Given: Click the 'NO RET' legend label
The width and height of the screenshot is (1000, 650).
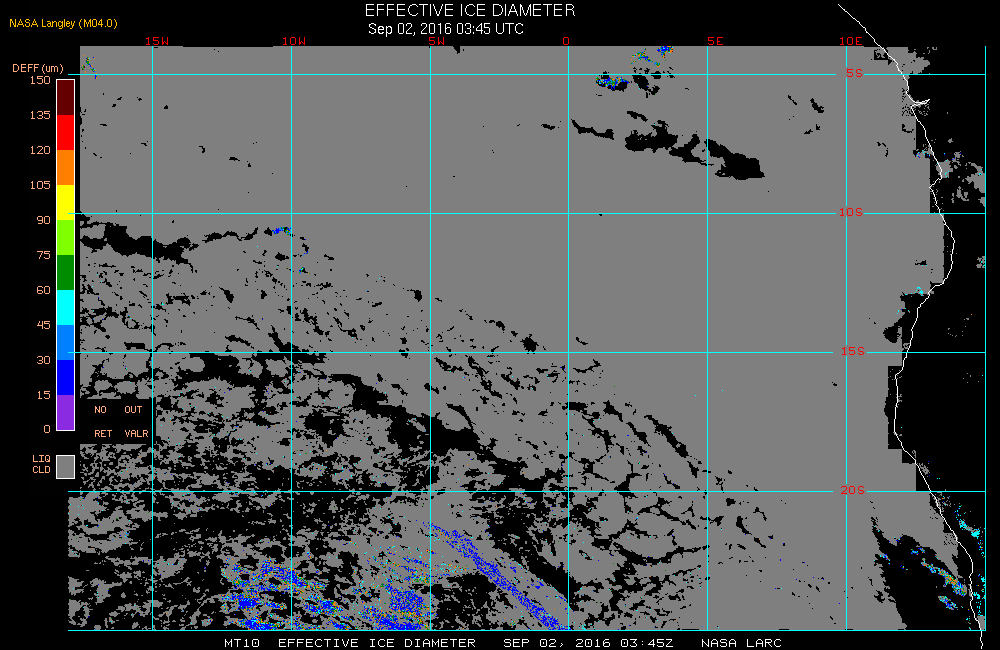Looking at the screenshot, I should tap(103, 422).
